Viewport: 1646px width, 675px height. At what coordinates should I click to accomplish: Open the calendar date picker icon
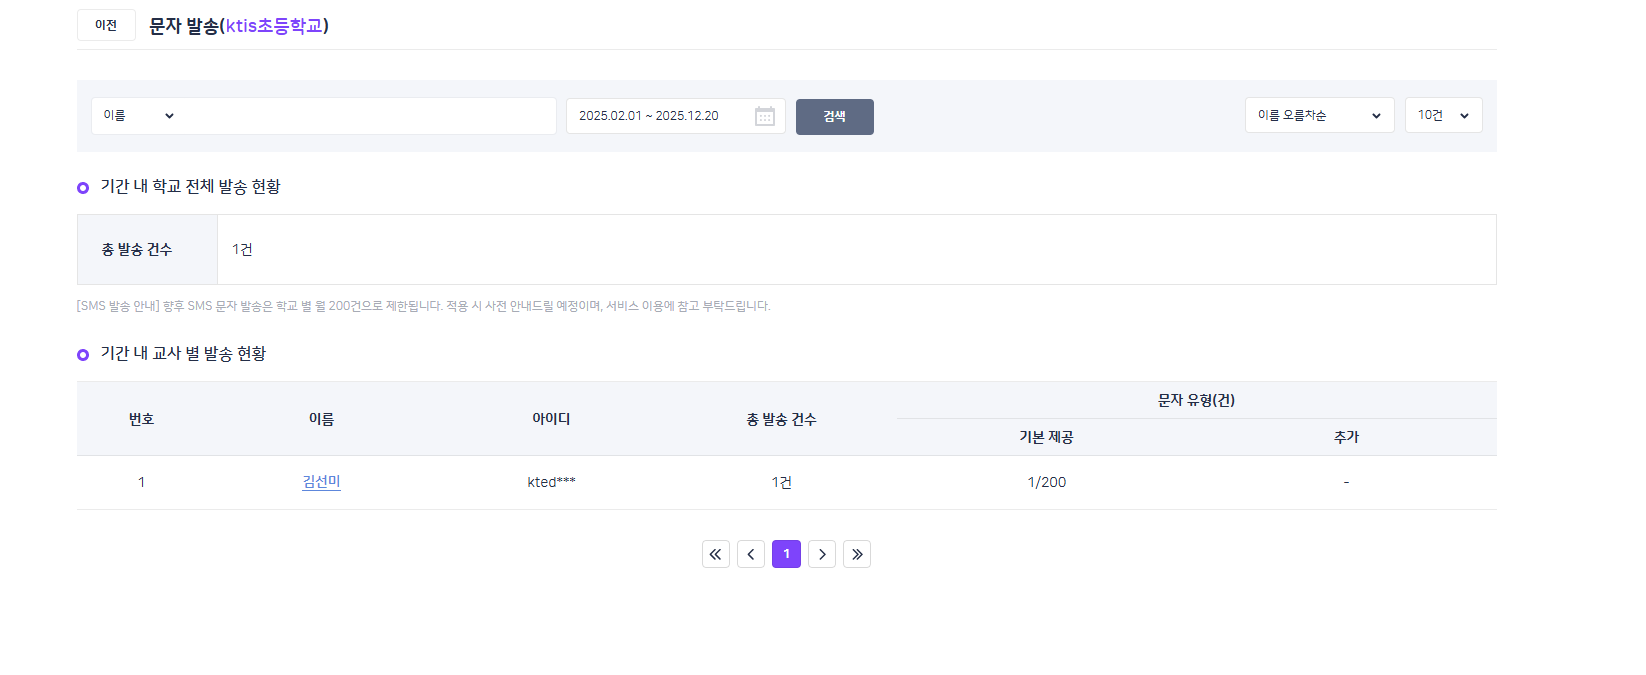click(x=765, y=117)
